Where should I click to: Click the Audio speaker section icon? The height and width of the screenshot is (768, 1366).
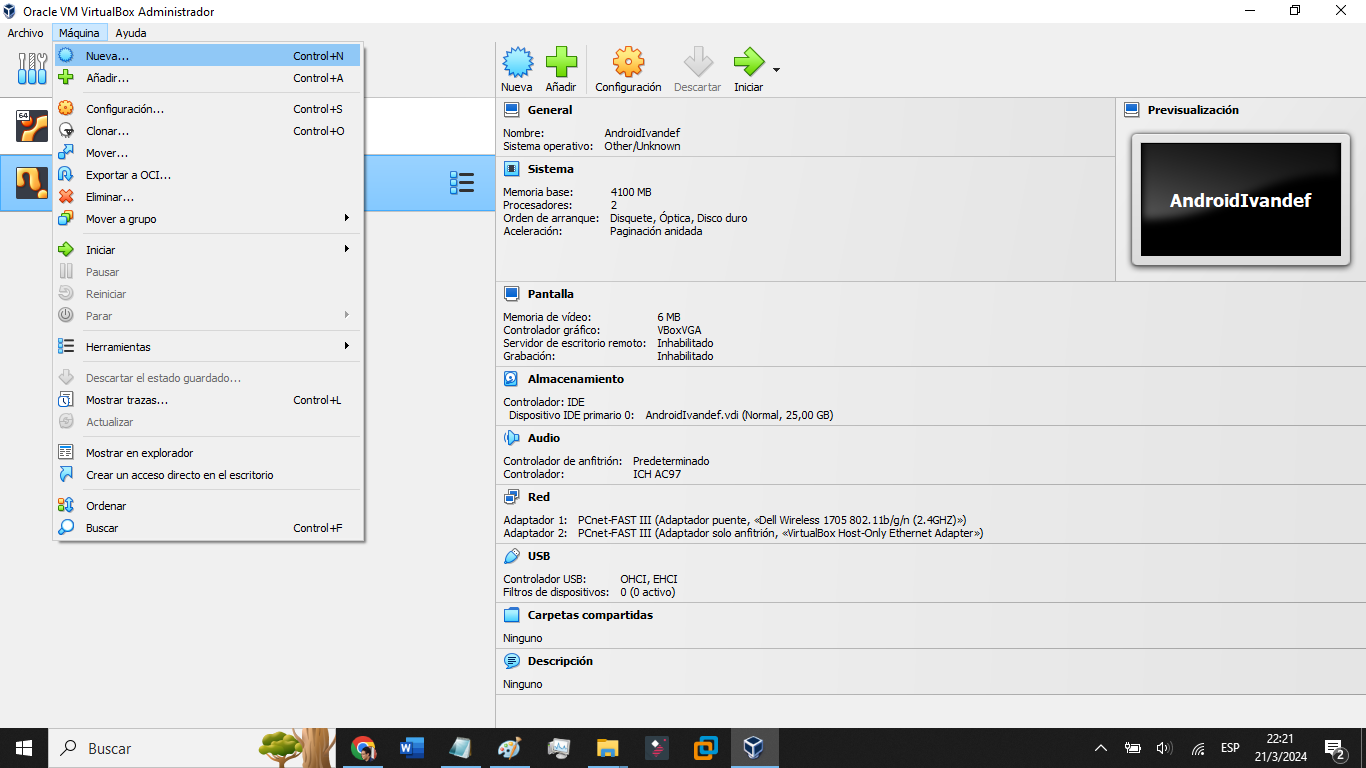click(x=511, y=438)
